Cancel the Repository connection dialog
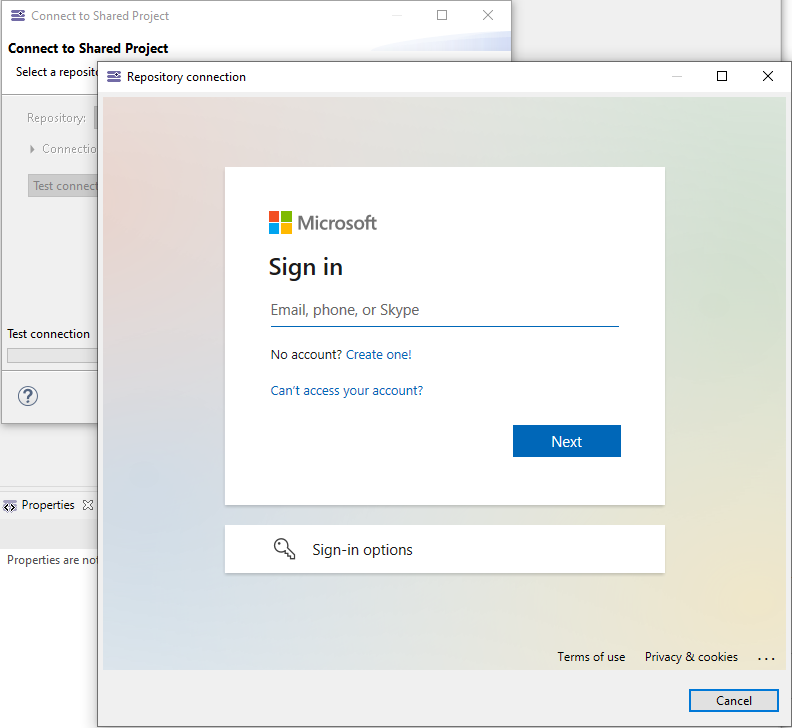 (733, 701)
